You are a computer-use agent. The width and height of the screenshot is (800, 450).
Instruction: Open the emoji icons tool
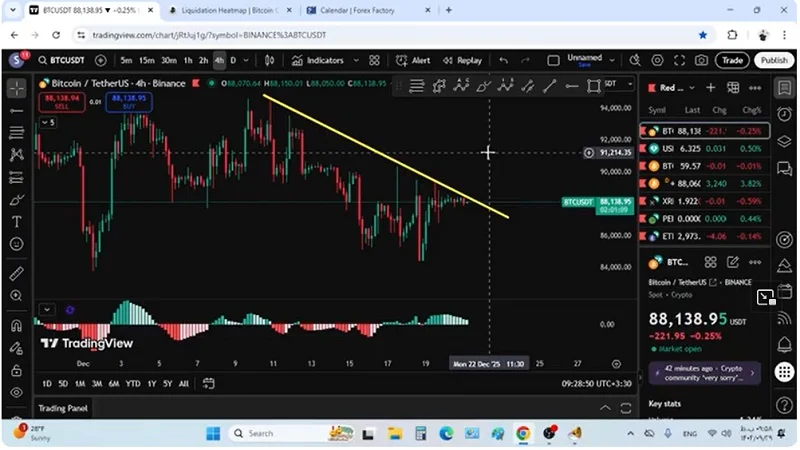tap(16, 244)
